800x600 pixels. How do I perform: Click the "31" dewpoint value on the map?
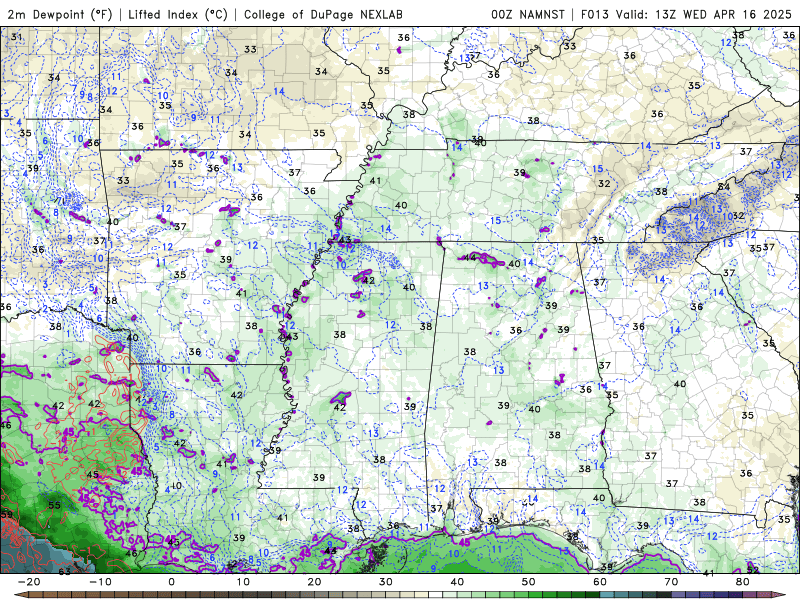(16, 37)
